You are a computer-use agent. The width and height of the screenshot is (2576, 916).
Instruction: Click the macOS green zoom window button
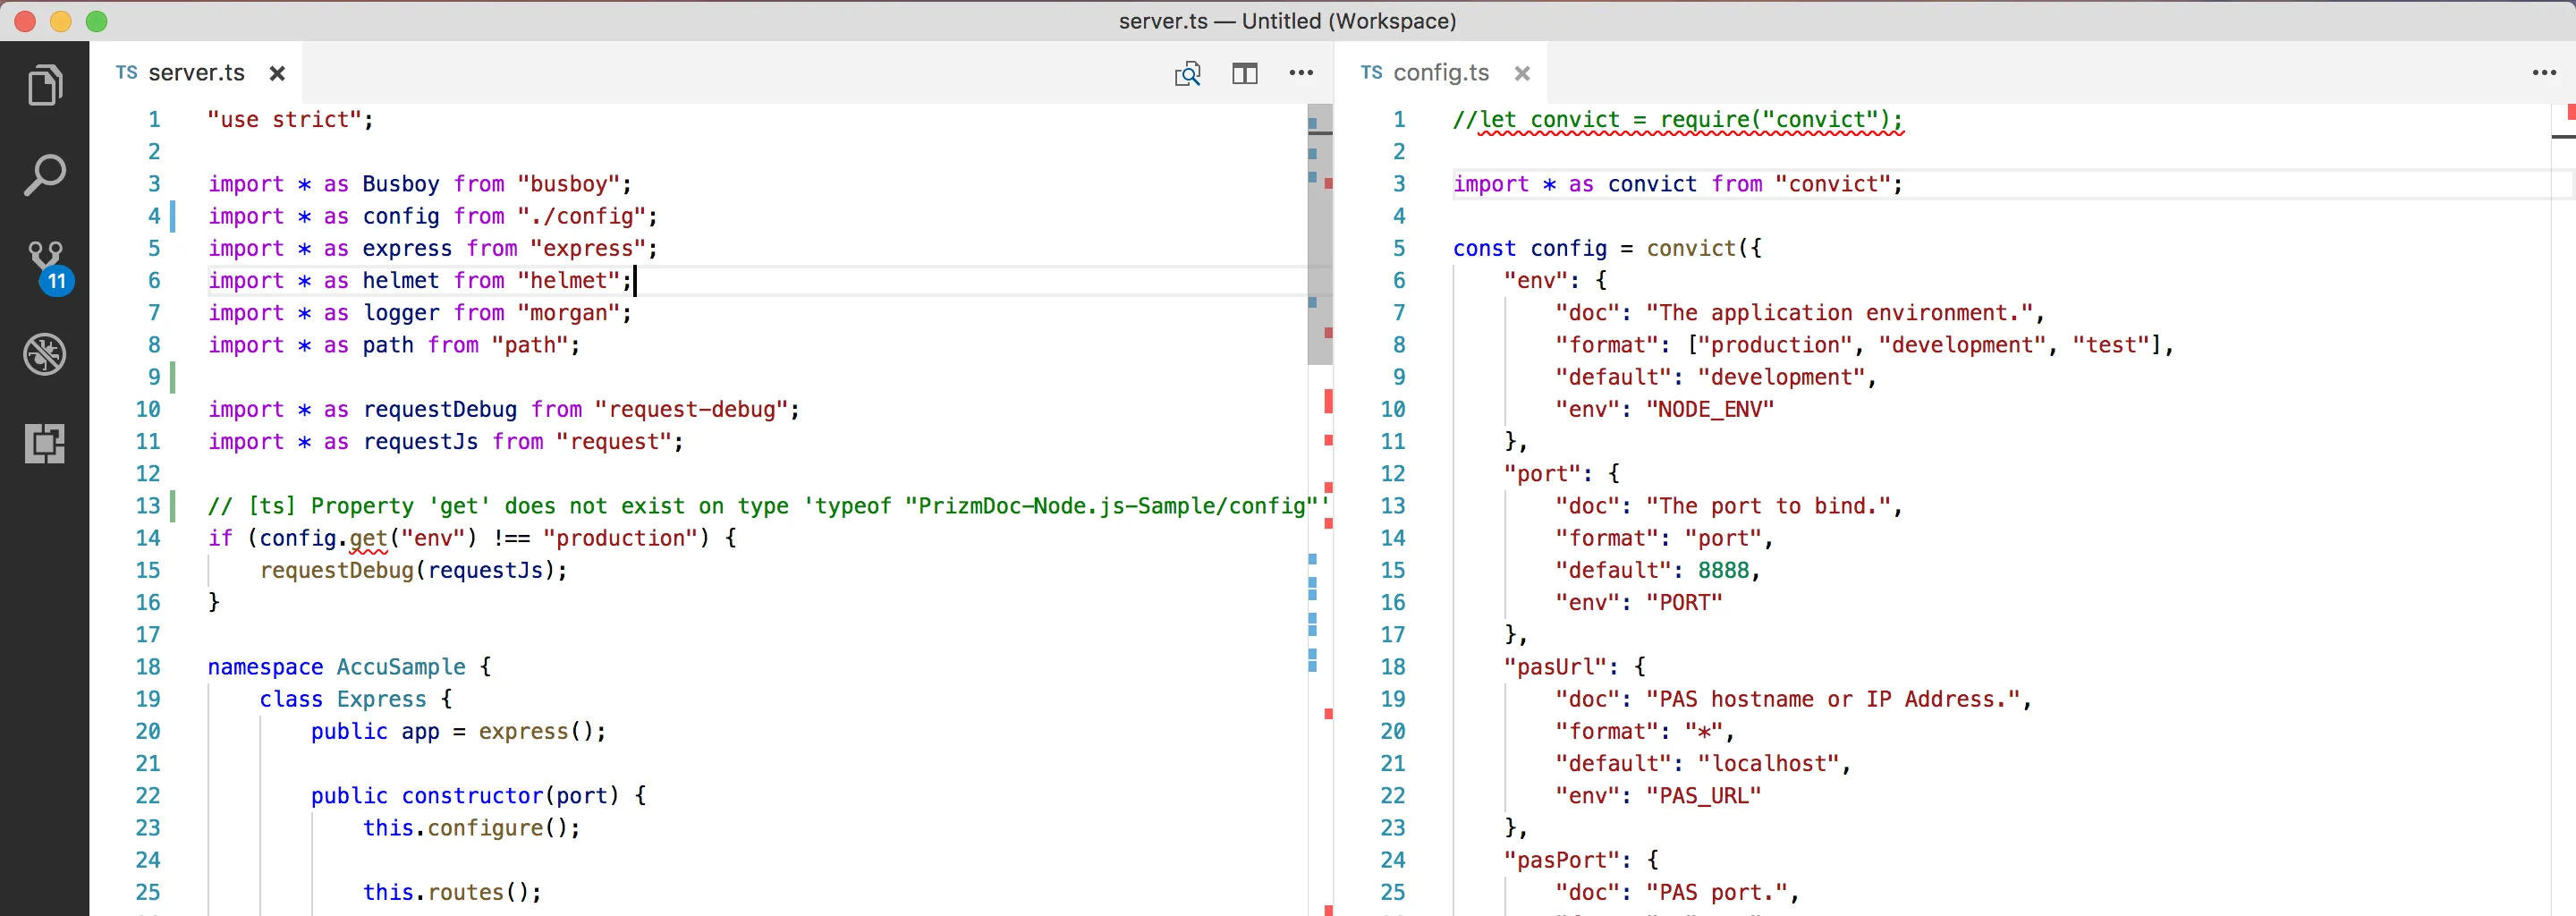[96, 21]
